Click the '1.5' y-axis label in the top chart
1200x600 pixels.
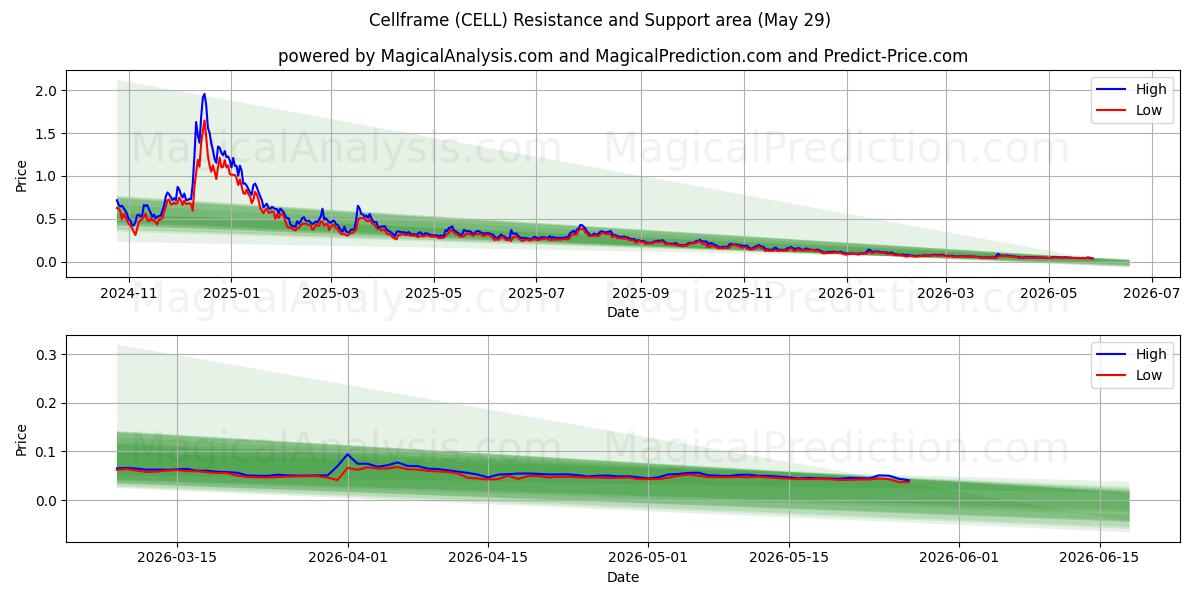[48, 134]
